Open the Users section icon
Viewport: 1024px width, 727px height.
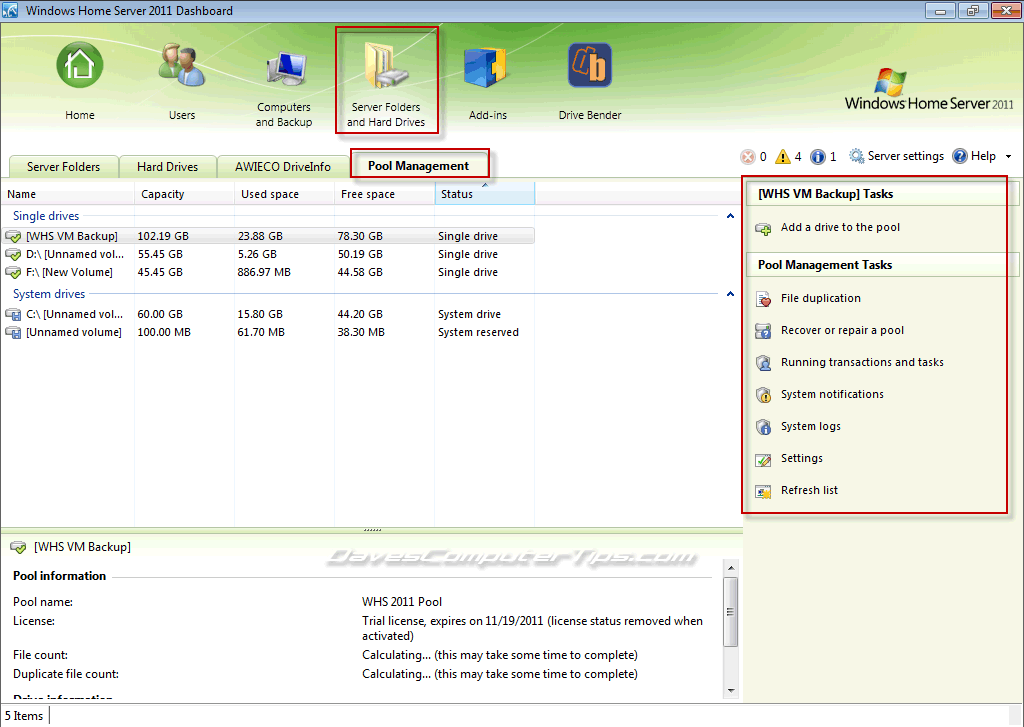click(x=182, y=65)
